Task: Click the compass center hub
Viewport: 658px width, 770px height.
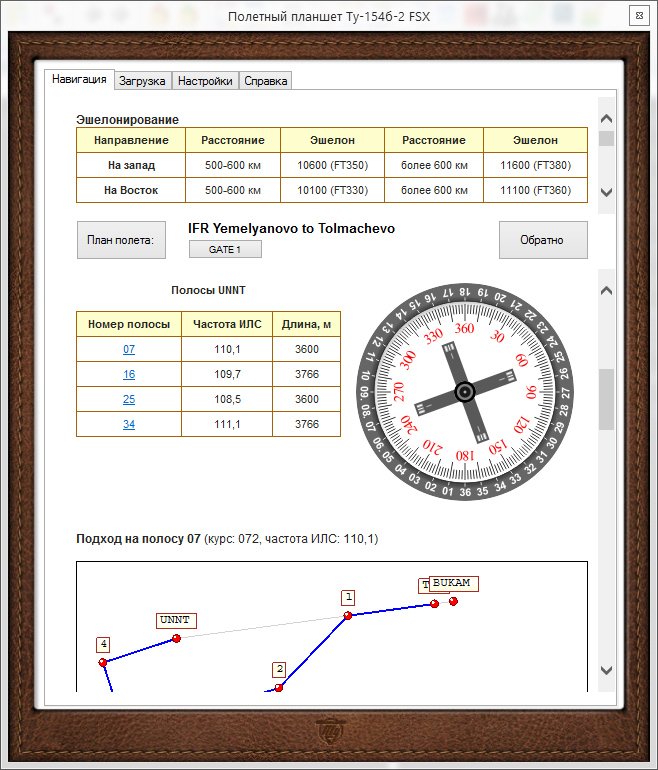Action: (464, 392)
